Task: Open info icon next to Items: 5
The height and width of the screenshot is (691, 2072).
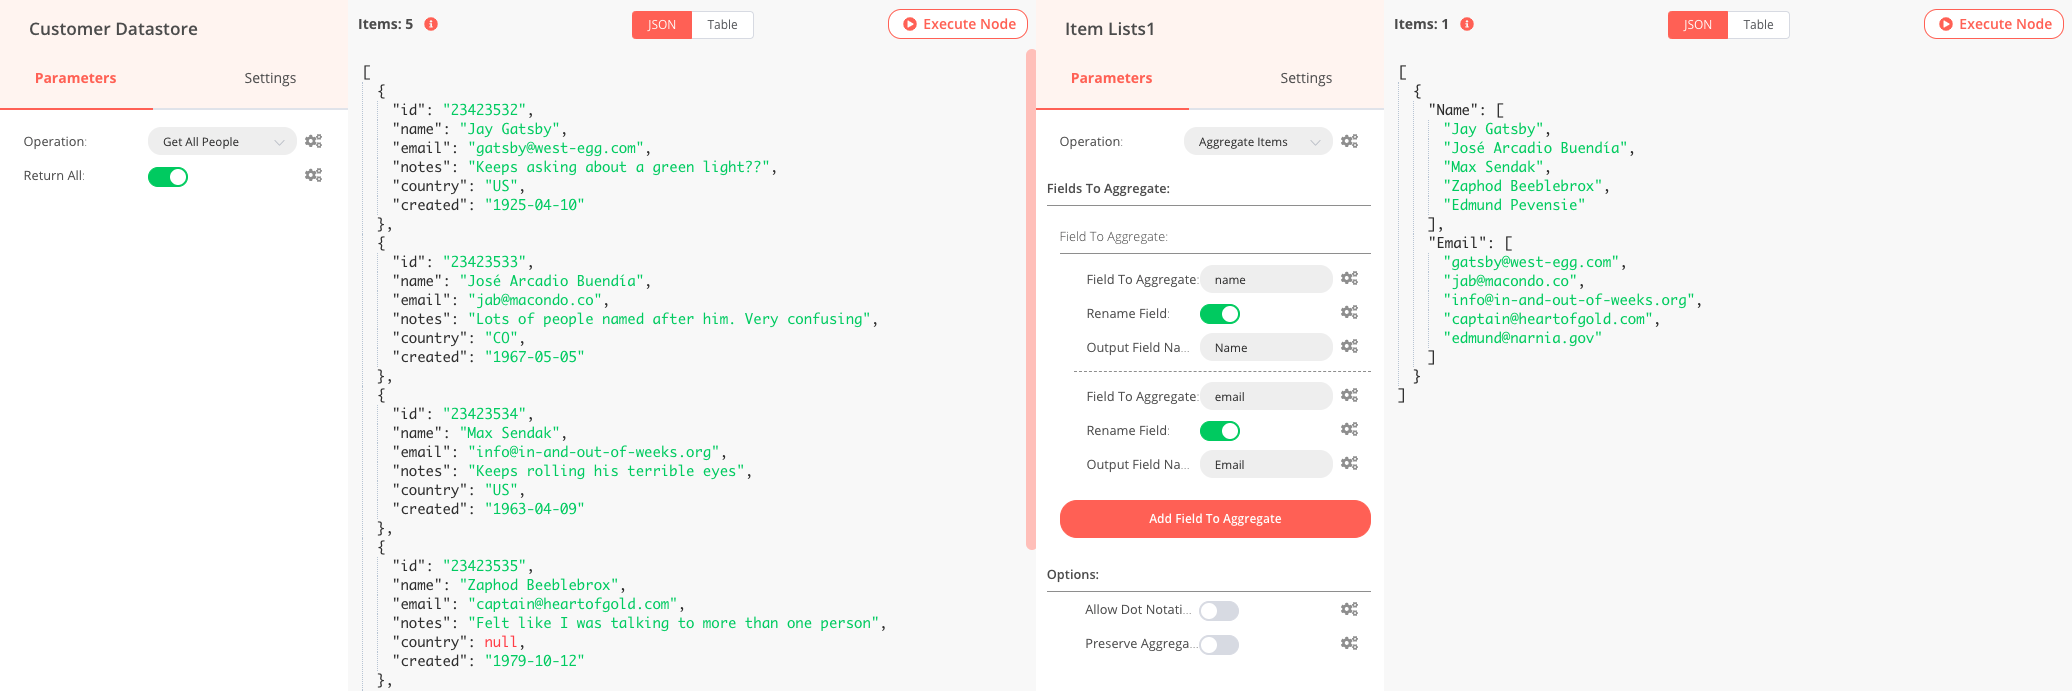Action: 431,24
